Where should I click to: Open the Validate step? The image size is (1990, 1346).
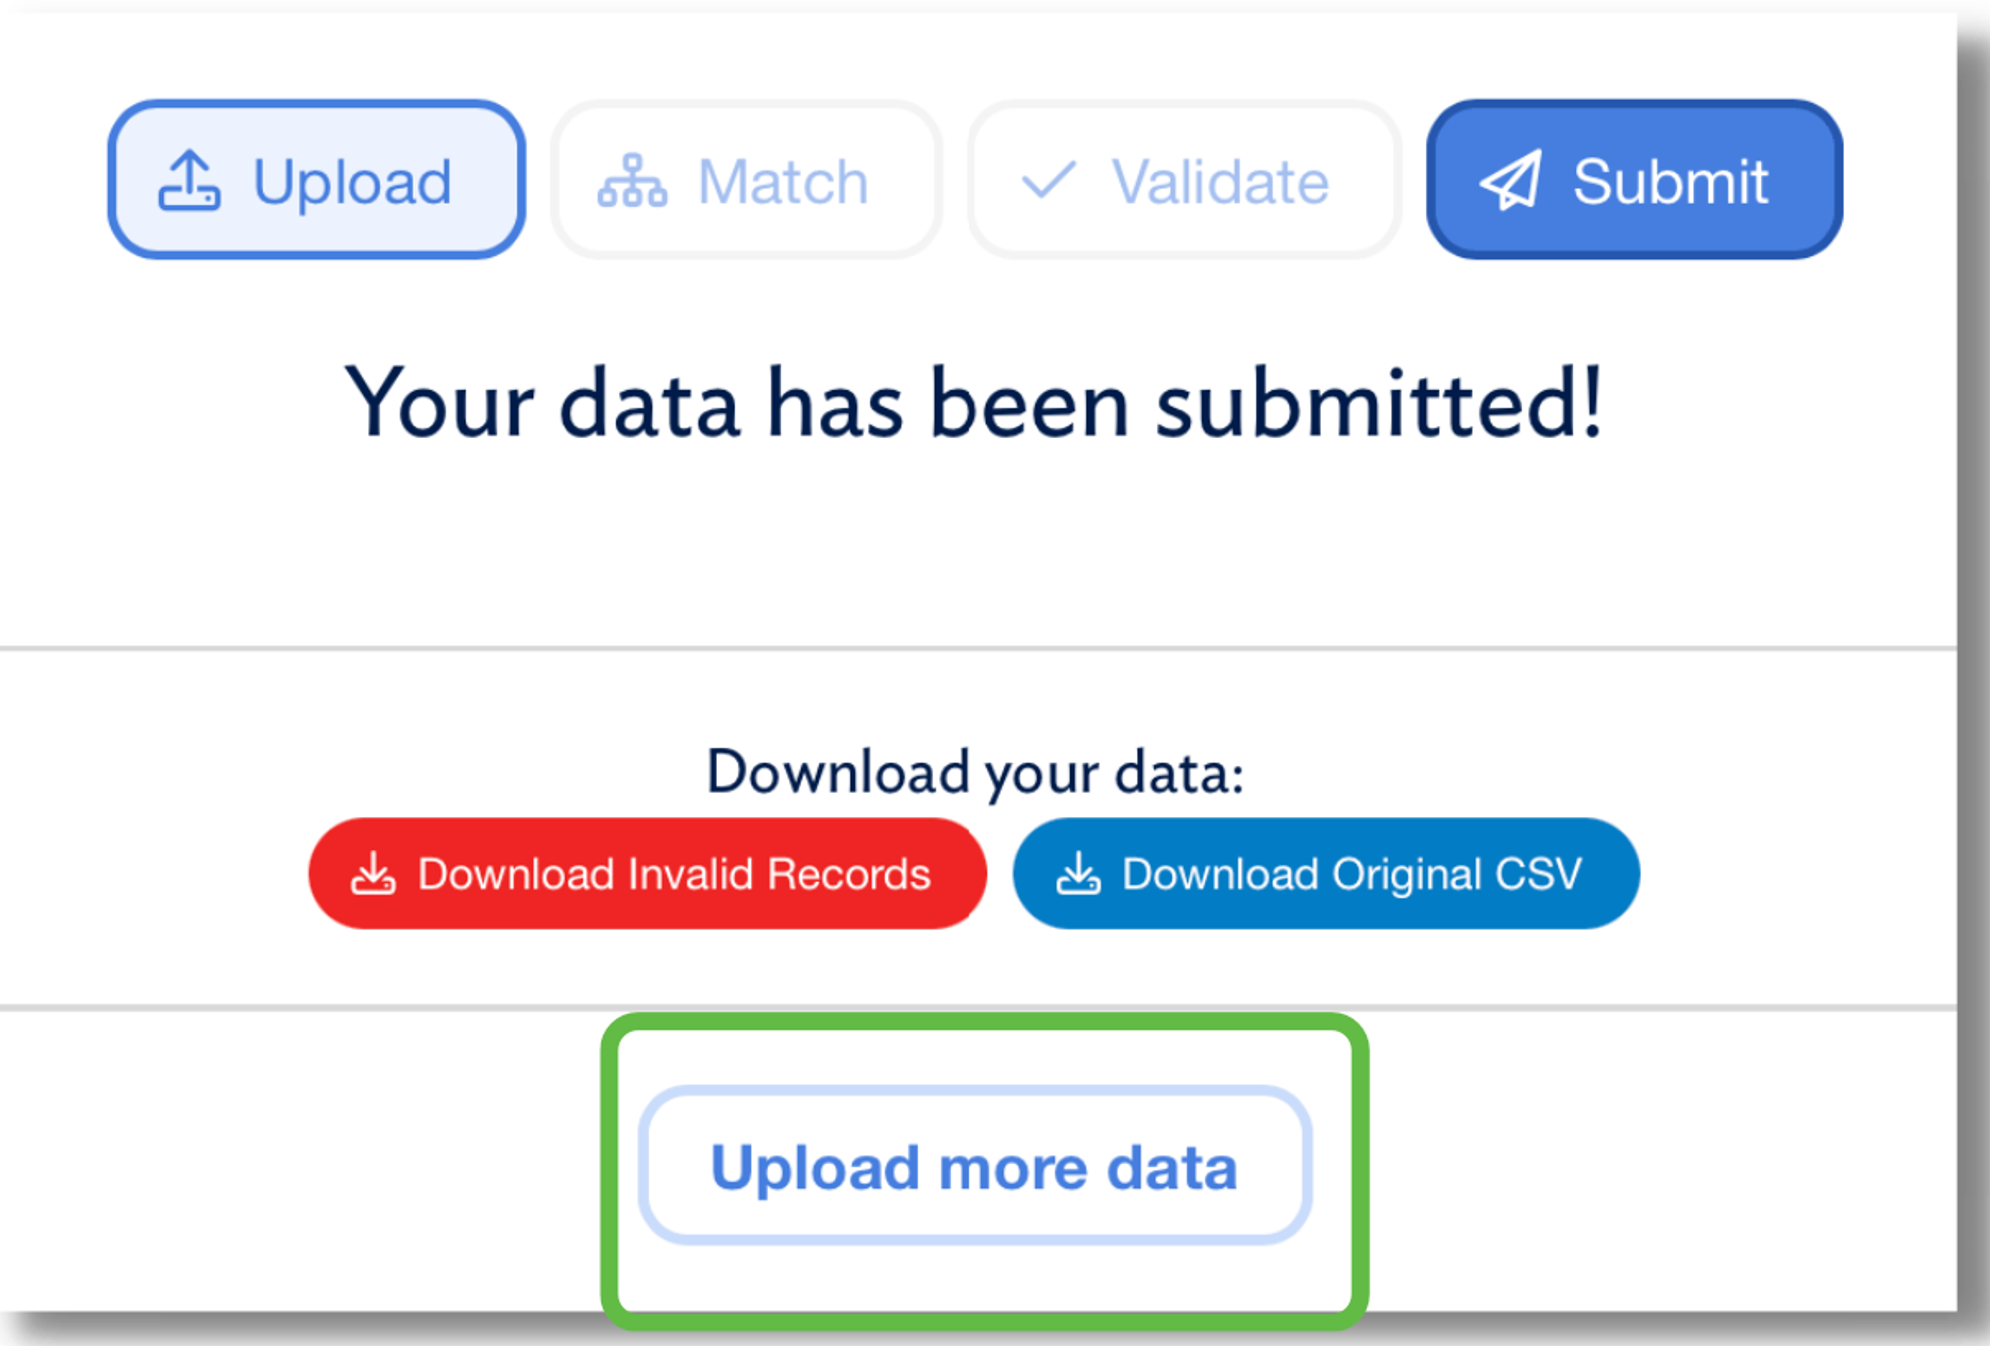pyautogui.click(x=1183, y=180)
